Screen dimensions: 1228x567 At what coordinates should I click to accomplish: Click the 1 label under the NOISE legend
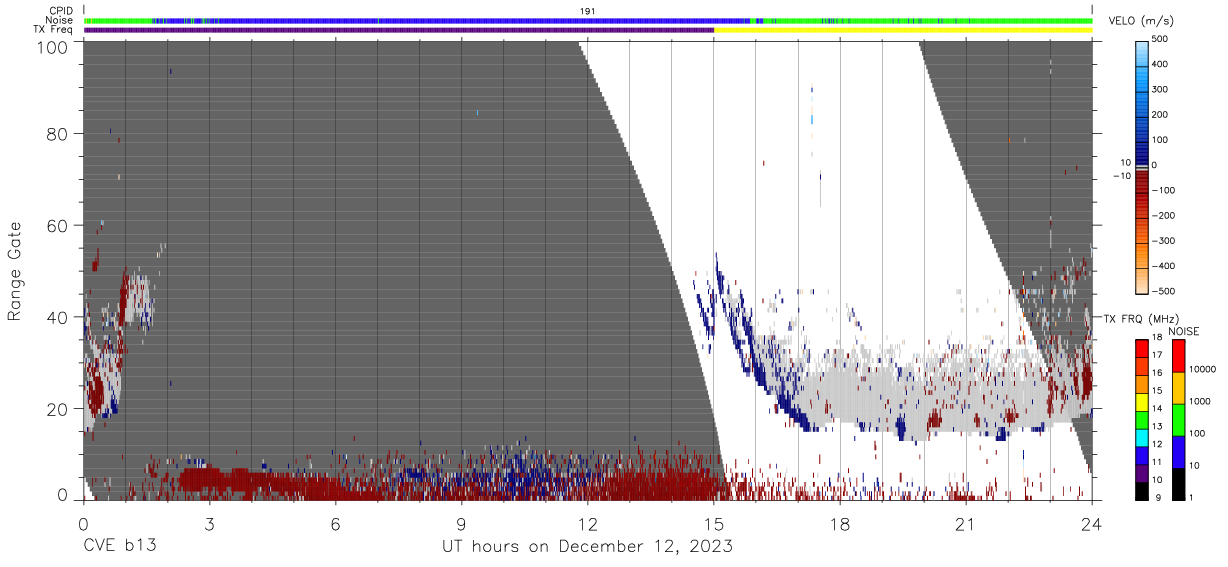click(x=1191, y=497)
